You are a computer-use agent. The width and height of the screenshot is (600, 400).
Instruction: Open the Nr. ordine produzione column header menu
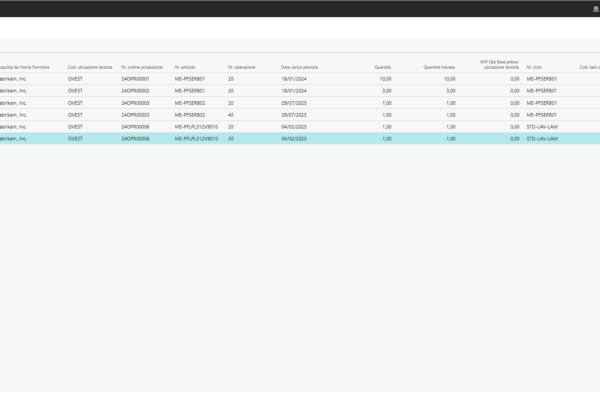point(141,67)
